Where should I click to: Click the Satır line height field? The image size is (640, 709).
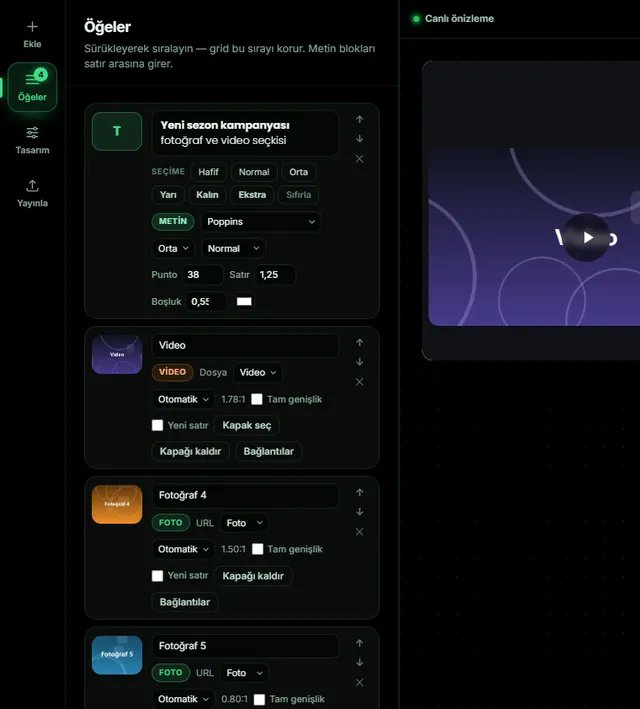tap(275, 274)
